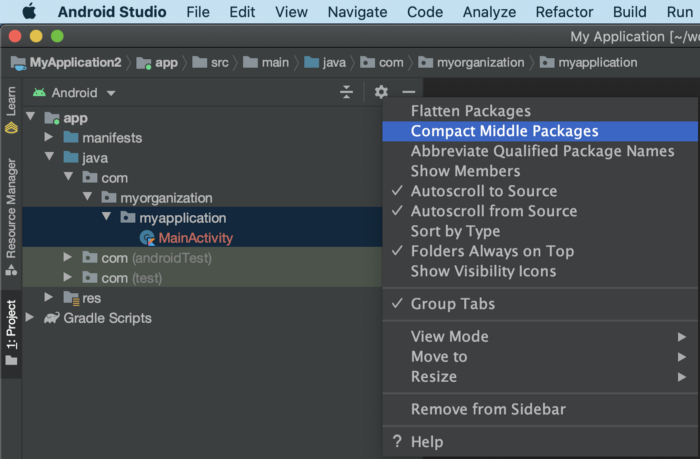
Task: Click the Android robot icon in view selector
Action: (39, 92)
